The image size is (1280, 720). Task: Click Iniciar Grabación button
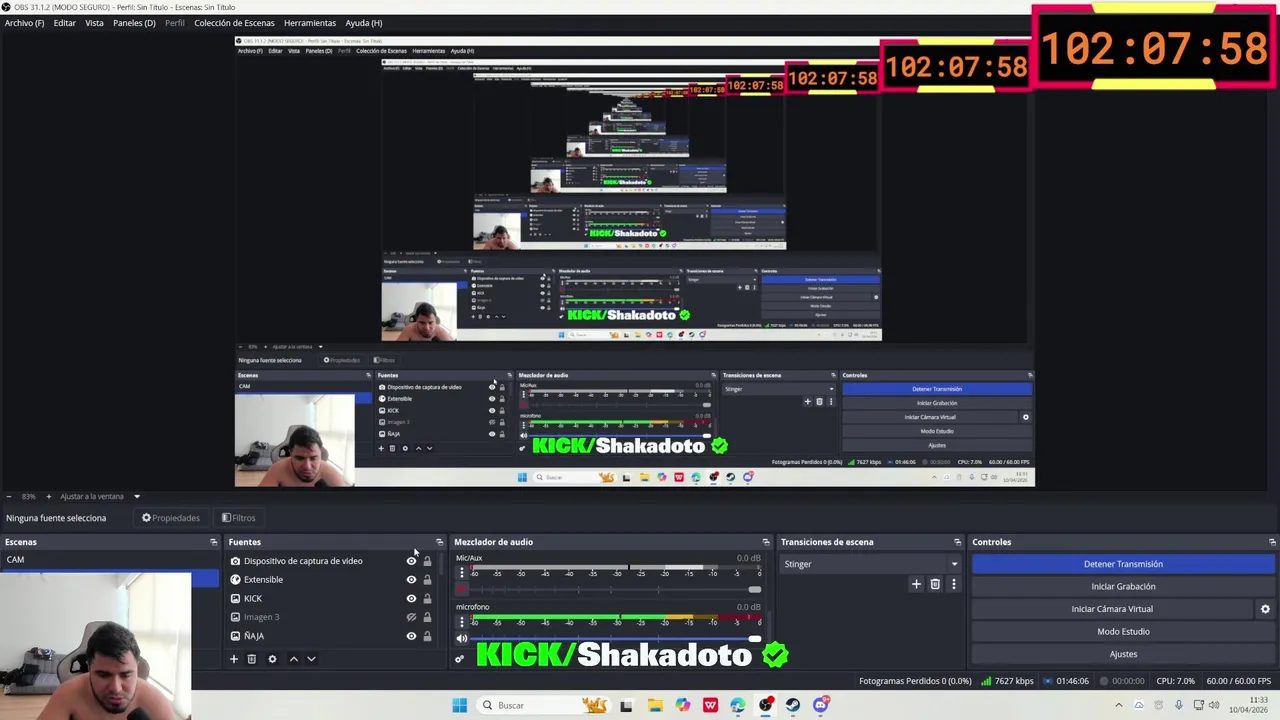[1123, 587]
